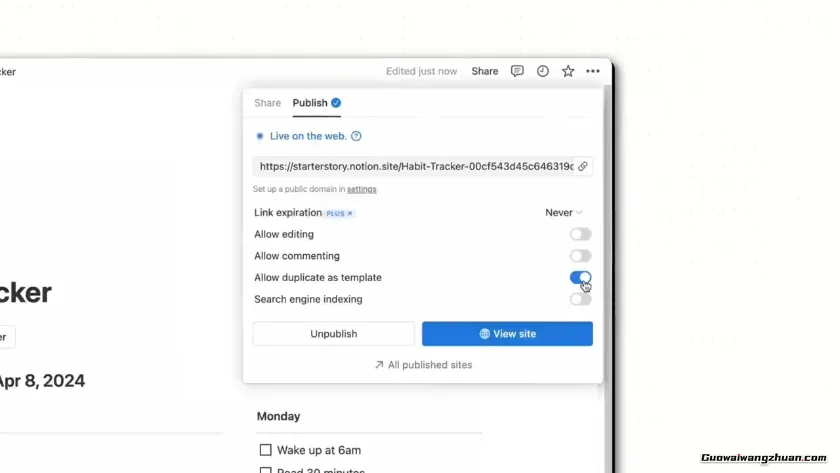Star this page as favorite
This screenshot has height=473, width=840.
[x=568, y=71]
